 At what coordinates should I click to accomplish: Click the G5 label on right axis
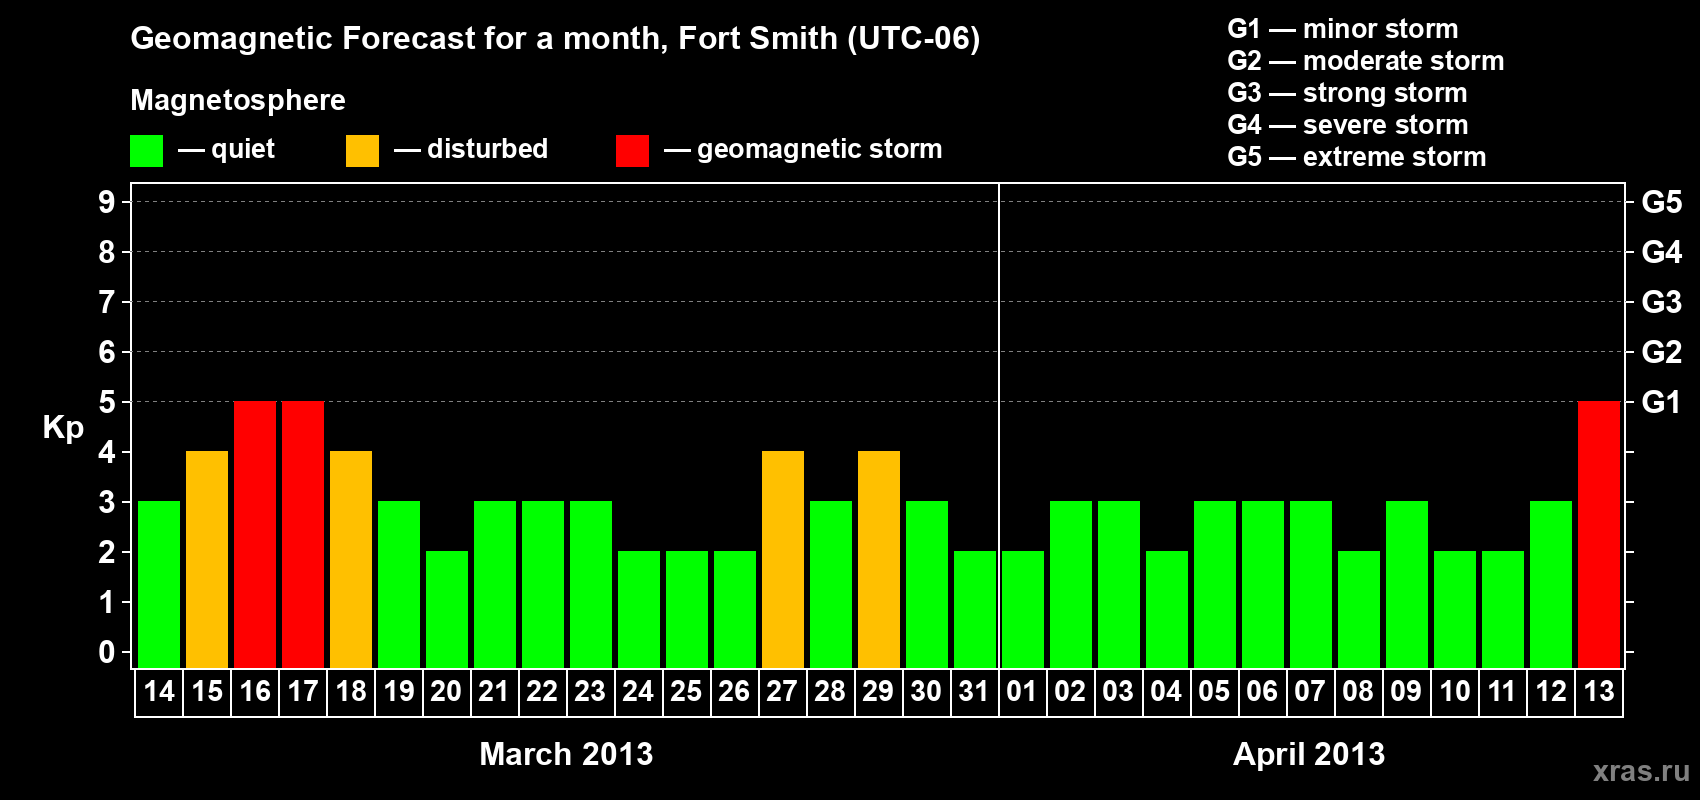point(1661,202)
